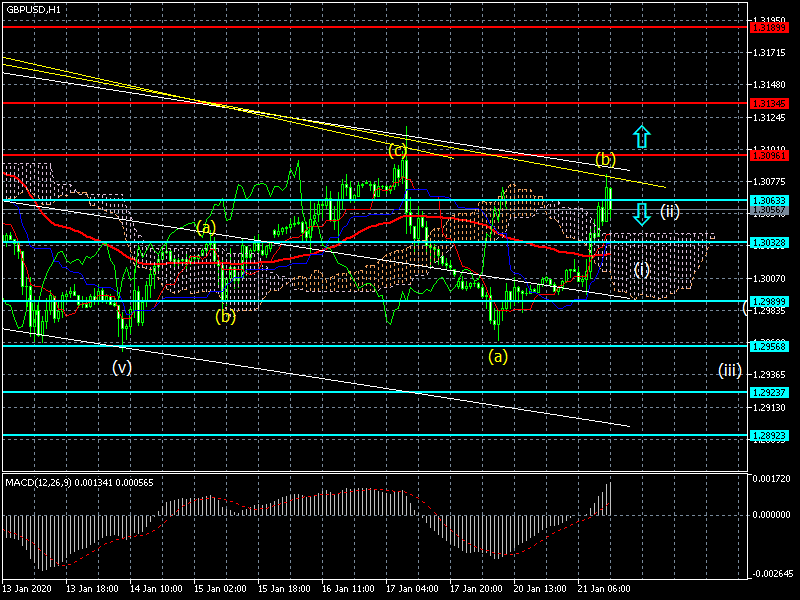This screenshot has width=800, height=600.
Task: Click the 1.29365 price axis value
Action: tap(769, 375)
